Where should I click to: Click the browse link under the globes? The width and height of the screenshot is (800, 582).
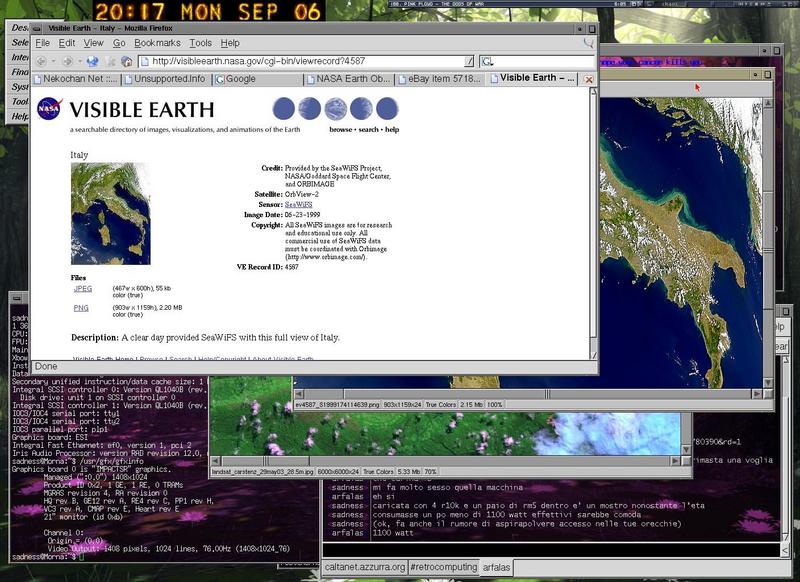pyautogui.click(x=340, y=130)
